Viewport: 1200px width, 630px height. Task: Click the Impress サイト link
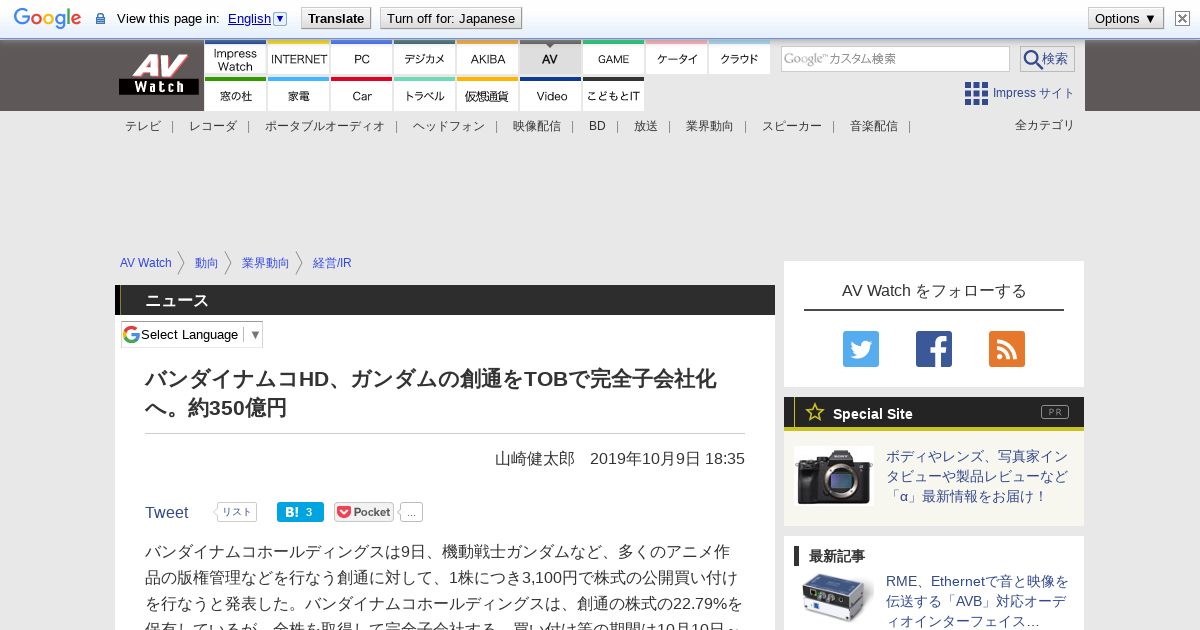click(1034, 93)
